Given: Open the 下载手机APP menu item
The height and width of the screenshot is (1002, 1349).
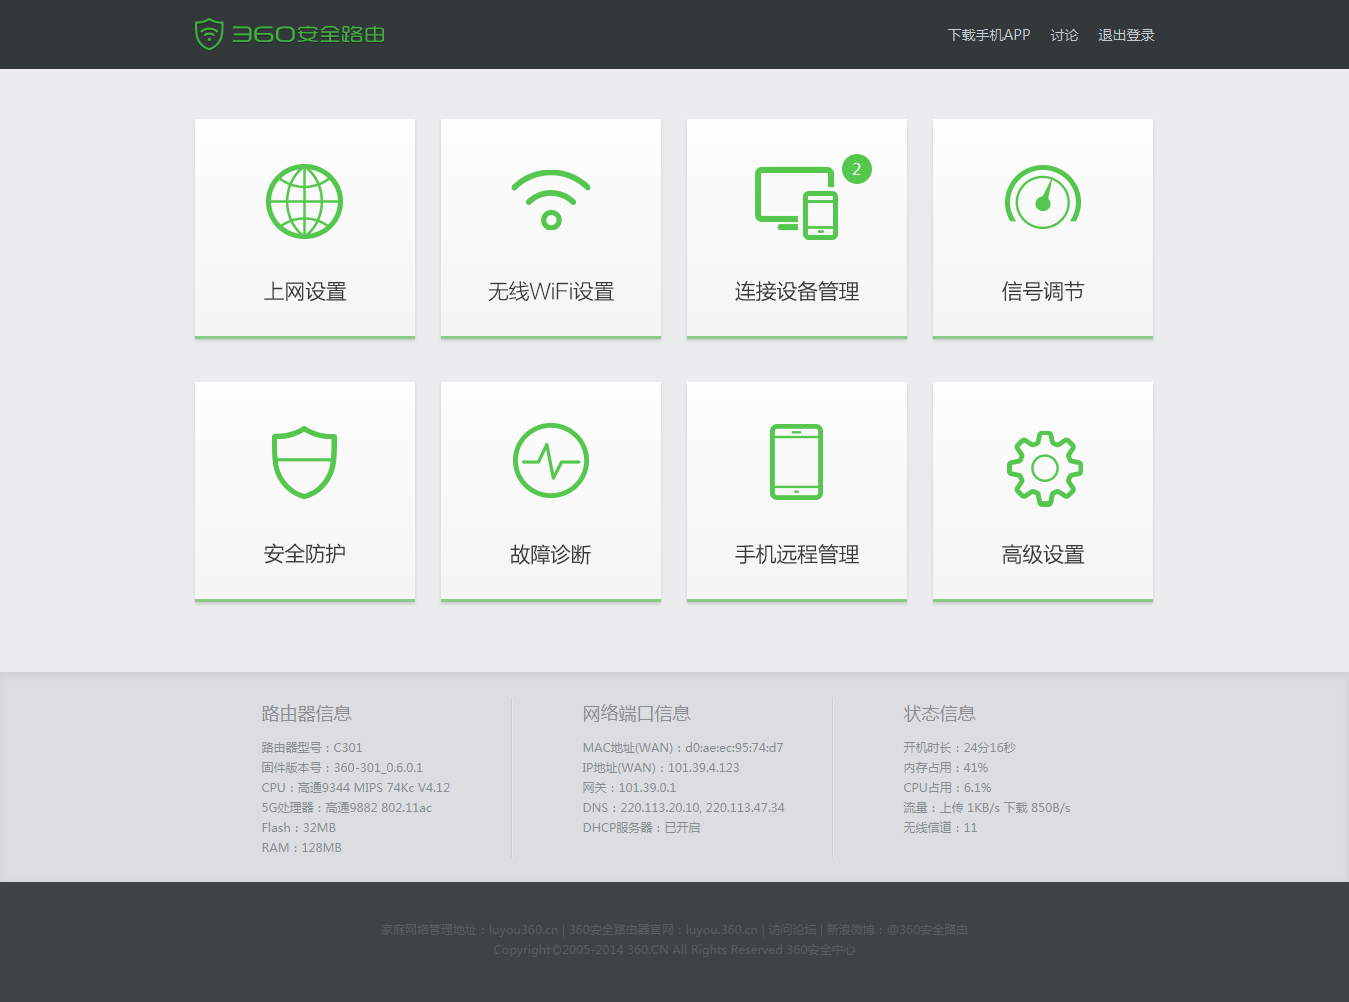Looking at the screenshot, I should point(988,35).
